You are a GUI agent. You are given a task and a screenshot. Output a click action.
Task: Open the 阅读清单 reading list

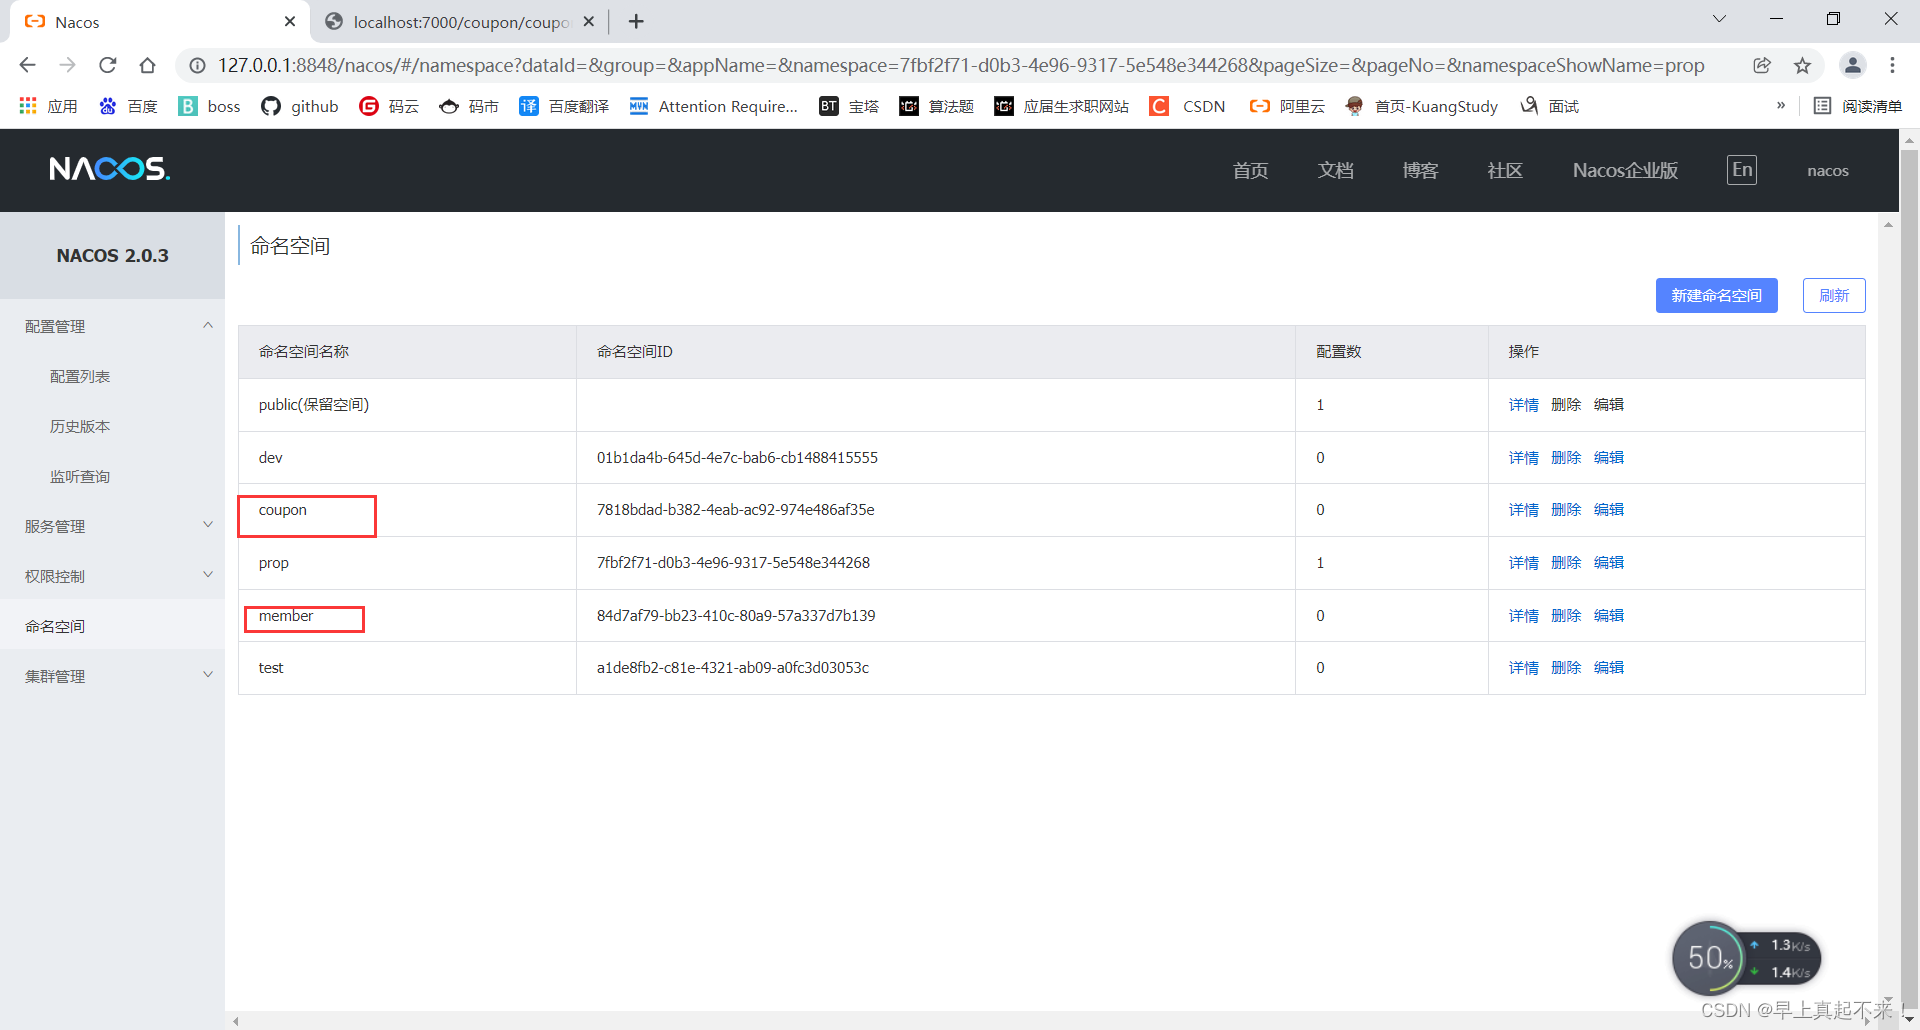pyautogui.click(x=1858, y=106)
